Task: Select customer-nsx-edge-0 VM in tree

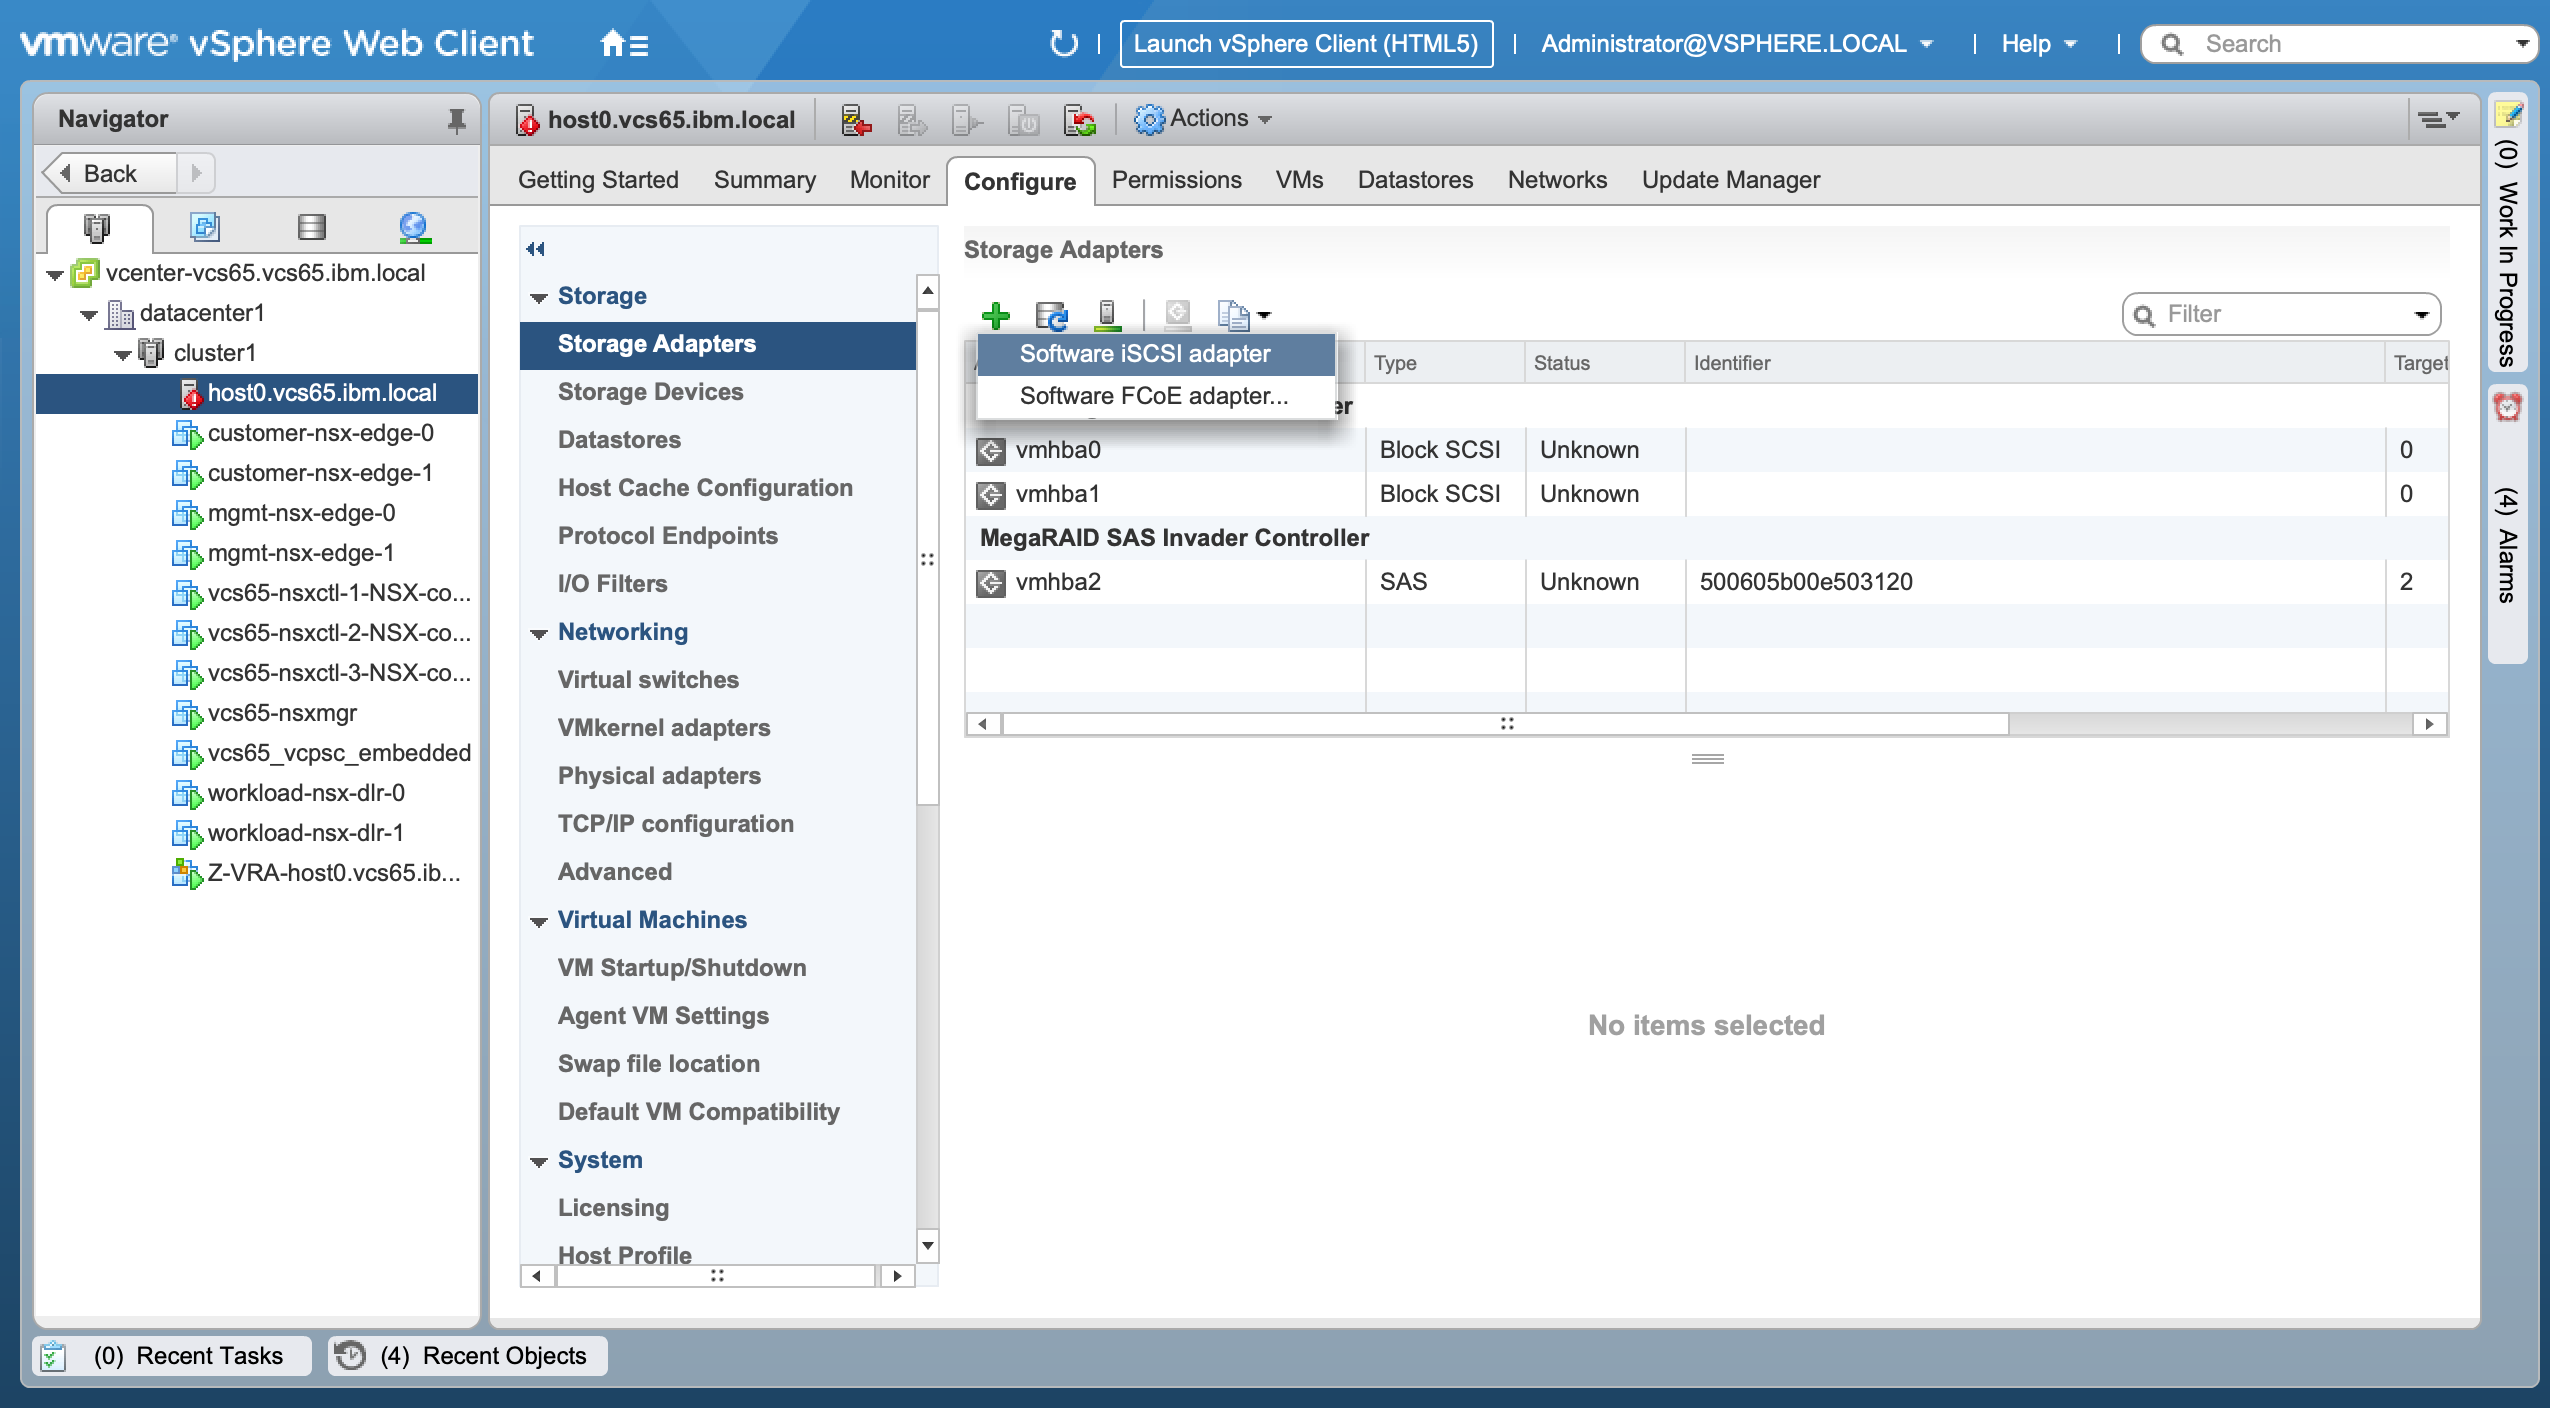Action: click(x=320, y=433)
